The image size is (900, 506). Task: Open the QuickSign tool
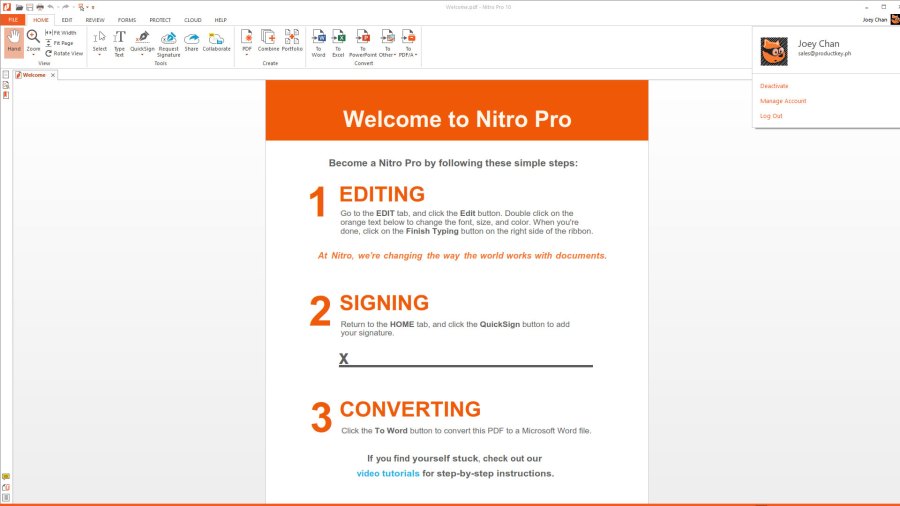142,41
